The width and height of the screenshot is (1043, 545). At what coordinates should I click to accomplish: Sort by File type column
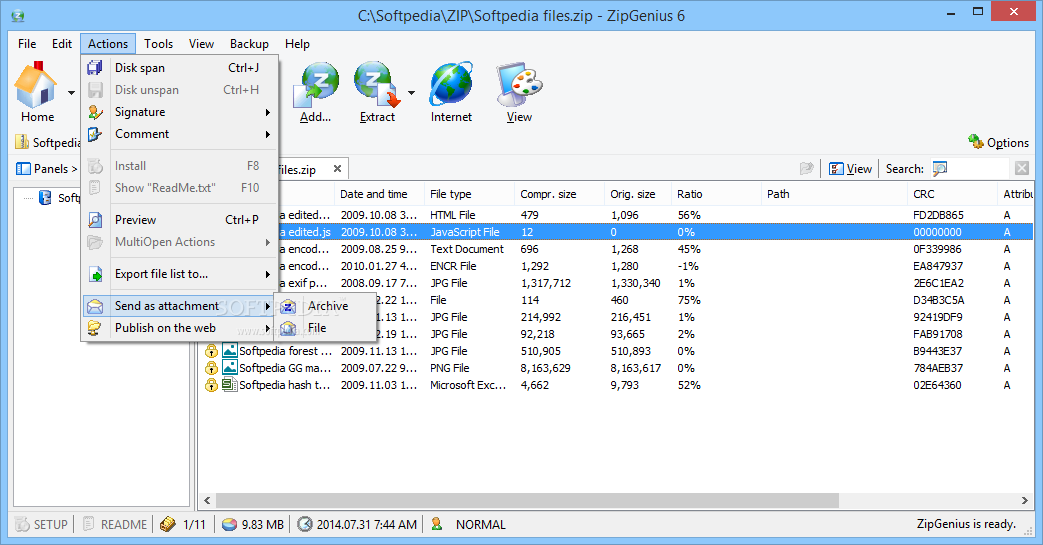coord(468,194)
